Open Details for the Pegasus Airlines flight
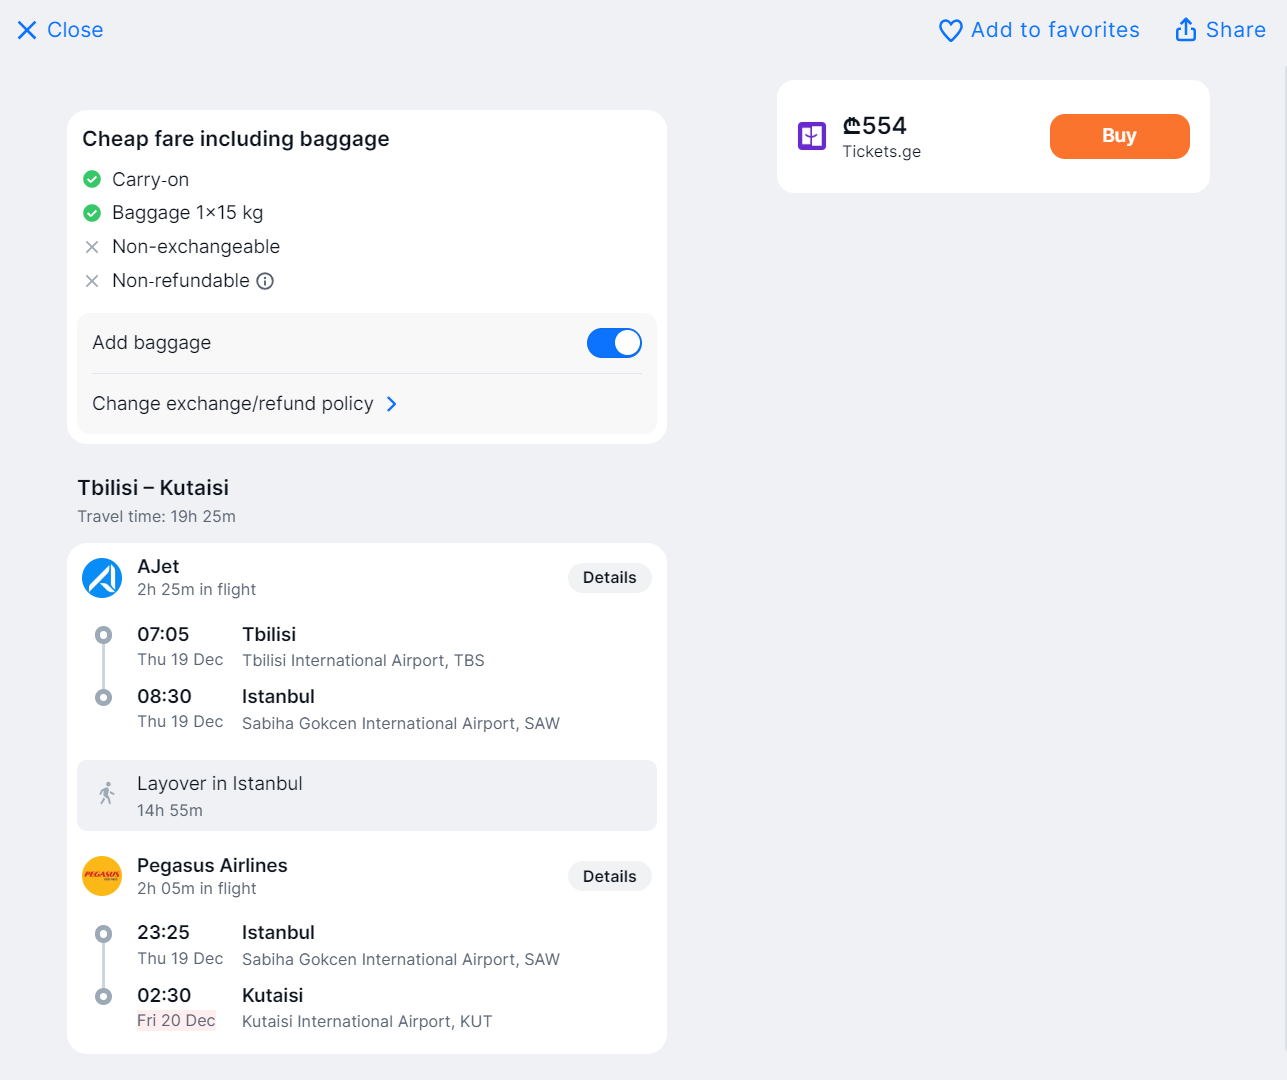This screenshot has height=1080, width=1287. (x=610, y=876)
